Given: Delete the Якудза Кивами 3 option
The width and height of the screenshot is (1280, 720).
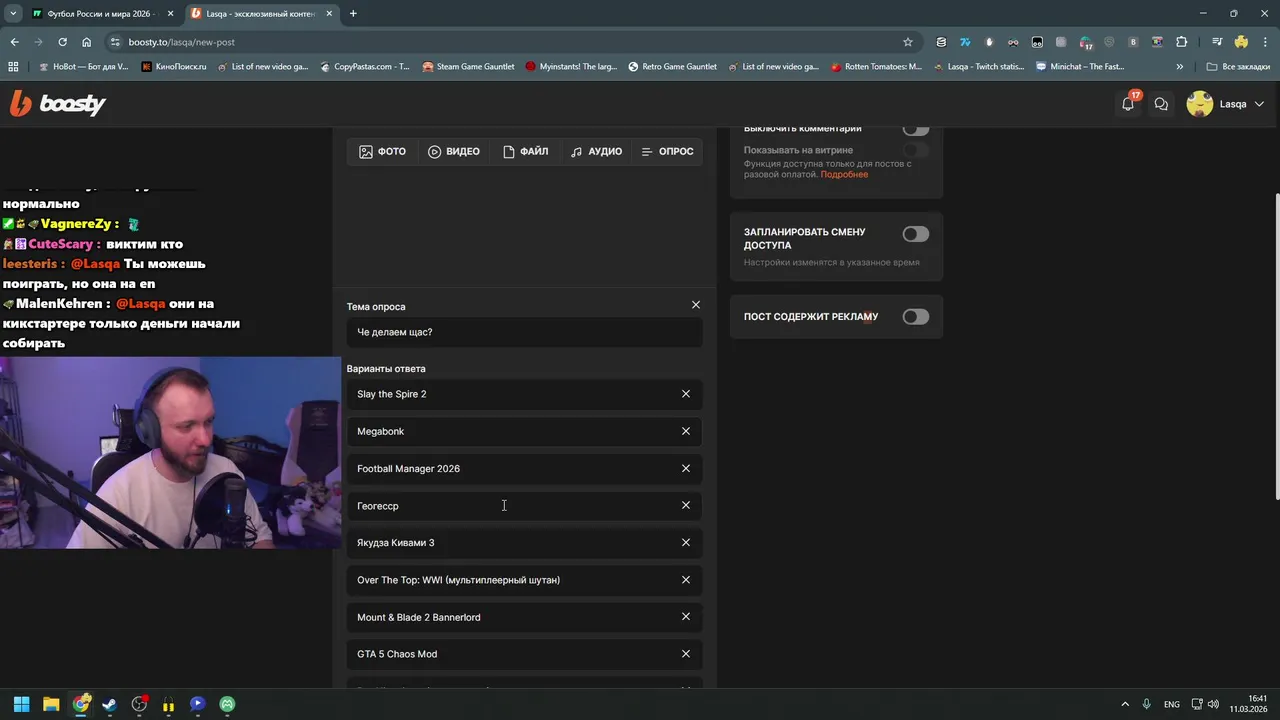Looking at the screenshot, I should [686, 542].
